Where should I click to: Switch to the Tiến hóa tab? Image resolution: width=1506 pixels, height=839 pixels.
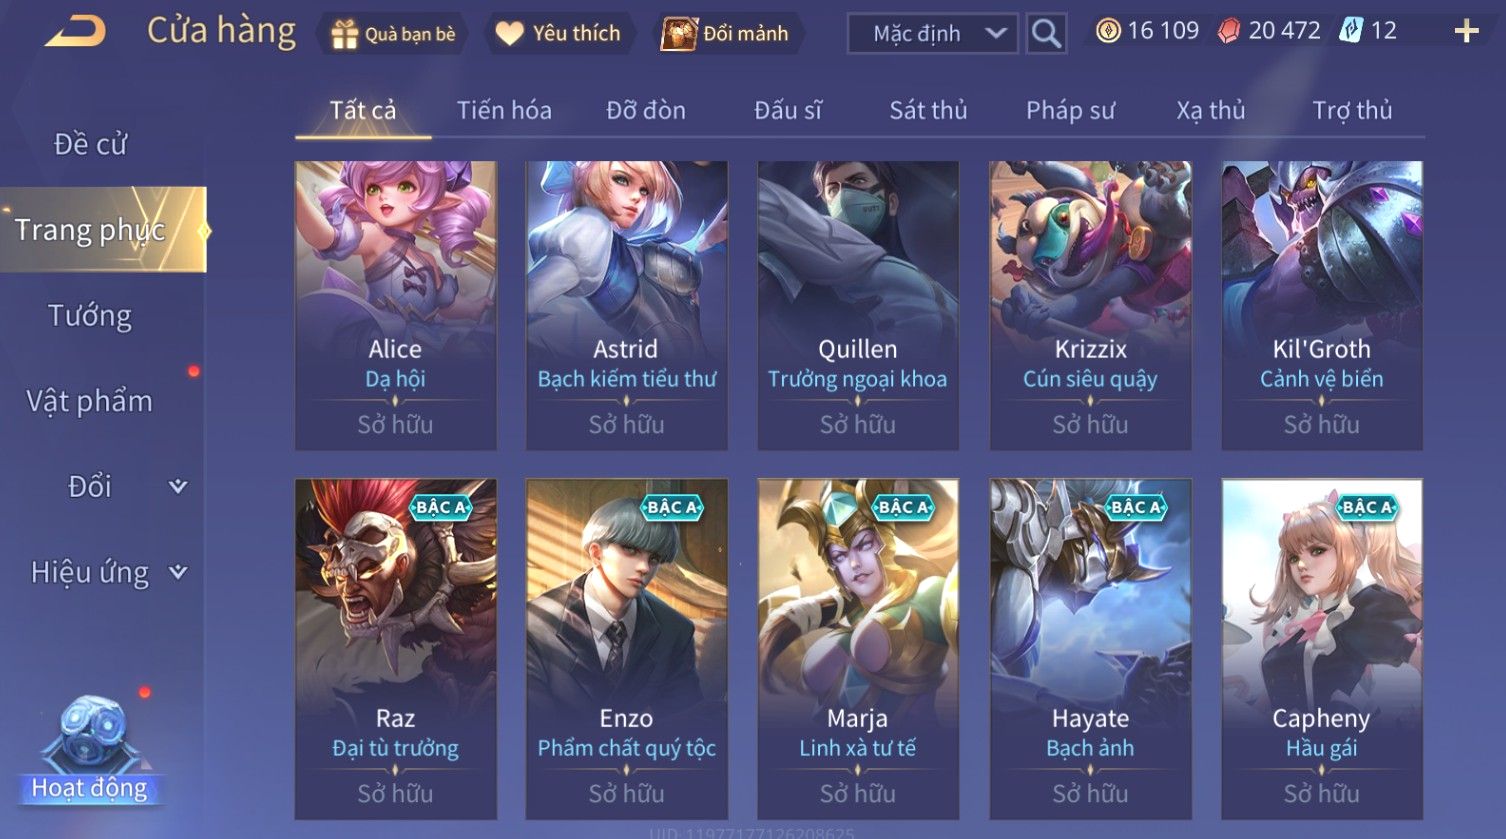tap(504, 111)
